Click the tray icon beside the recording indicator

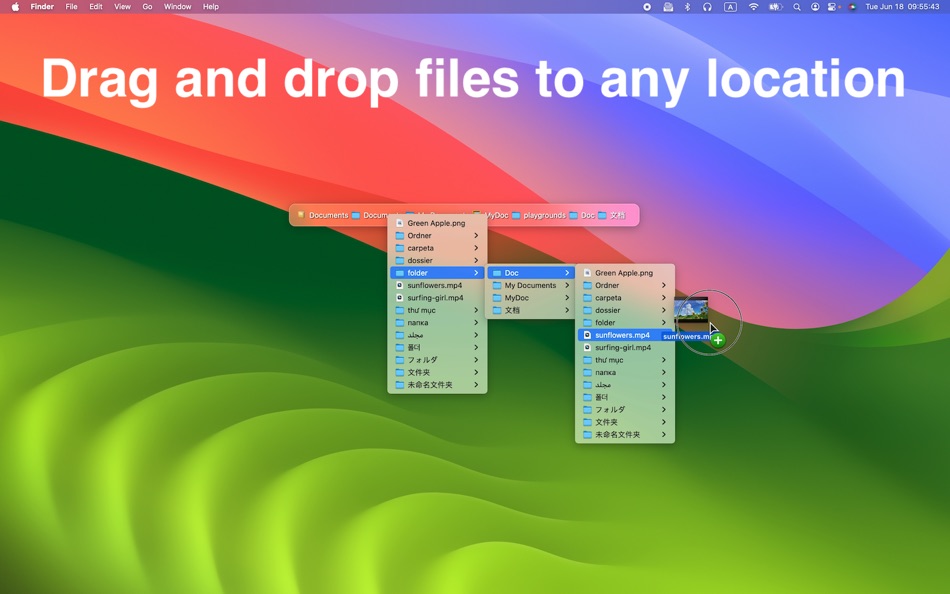[x=668, y=7]
